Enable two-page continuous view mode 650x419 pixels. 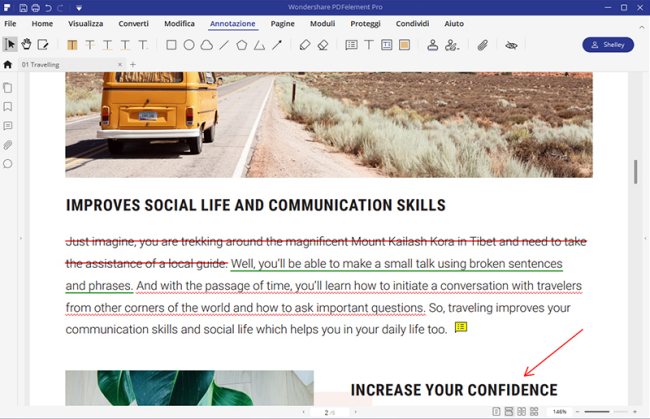[534, 412]
